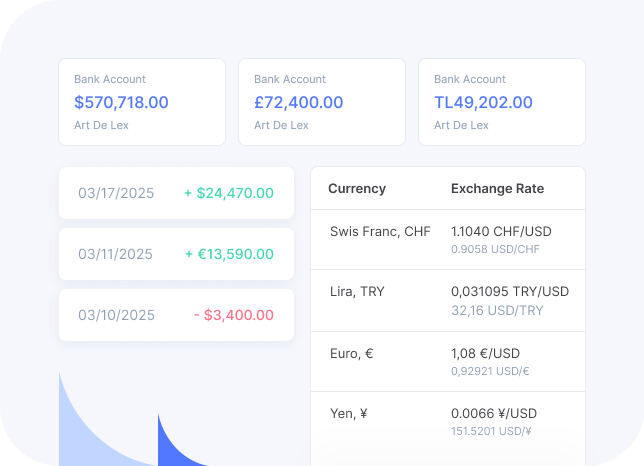Click Art De Lex under $570,718.00
This screenshot has height=466, width=644.
(x=101, y=125)
